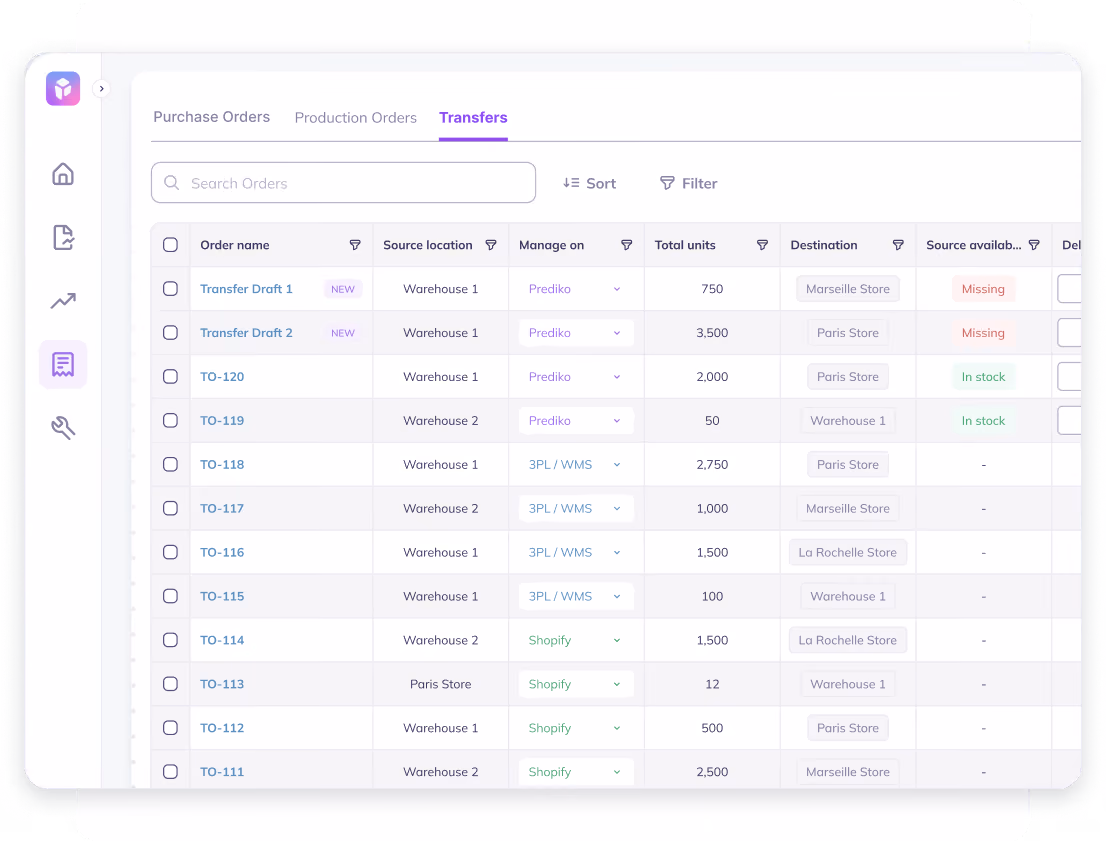Open the Home sidebar icon

(x=63, y=174)
